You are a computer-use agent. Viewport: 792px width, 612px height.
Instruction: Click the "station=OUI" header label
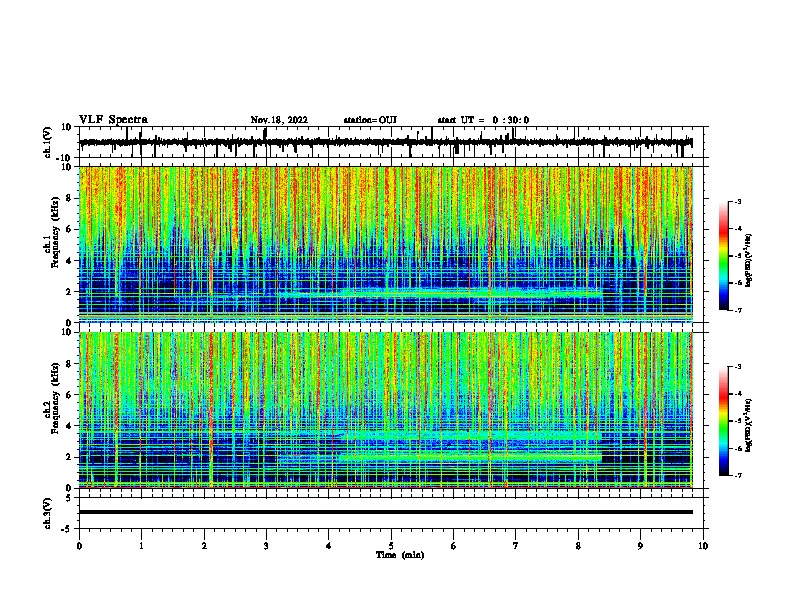(x=370, y=120)
